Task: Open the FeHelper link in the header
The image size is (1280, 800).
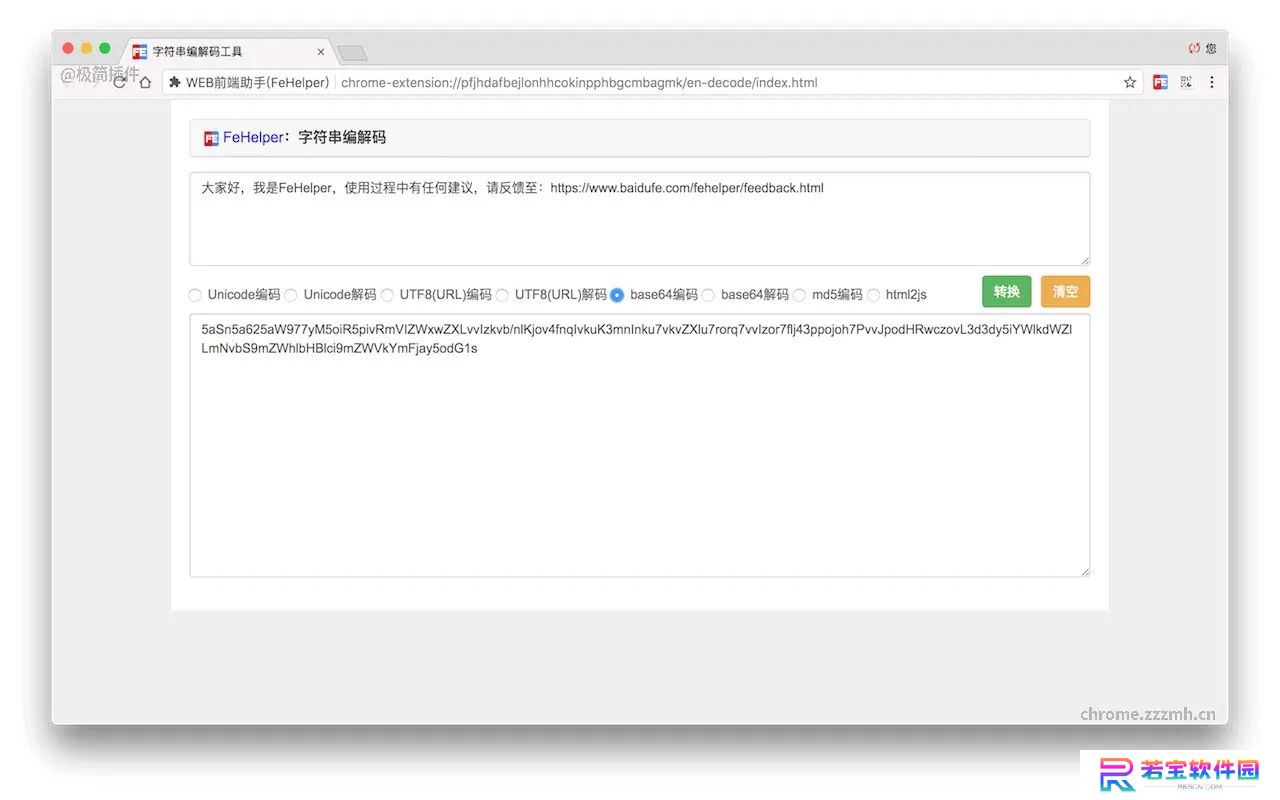Action: click(x=253, y=138)
